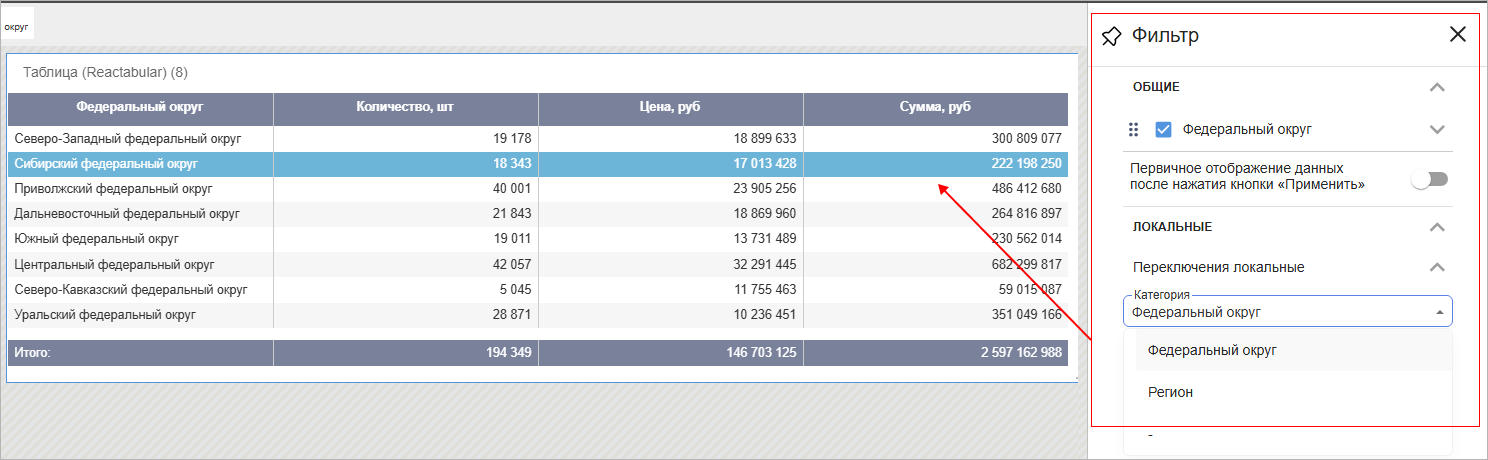Toggle the Первичное отображение данных switch
The width and height of the screenshot is (1488, 460).
coord(1429,179)
